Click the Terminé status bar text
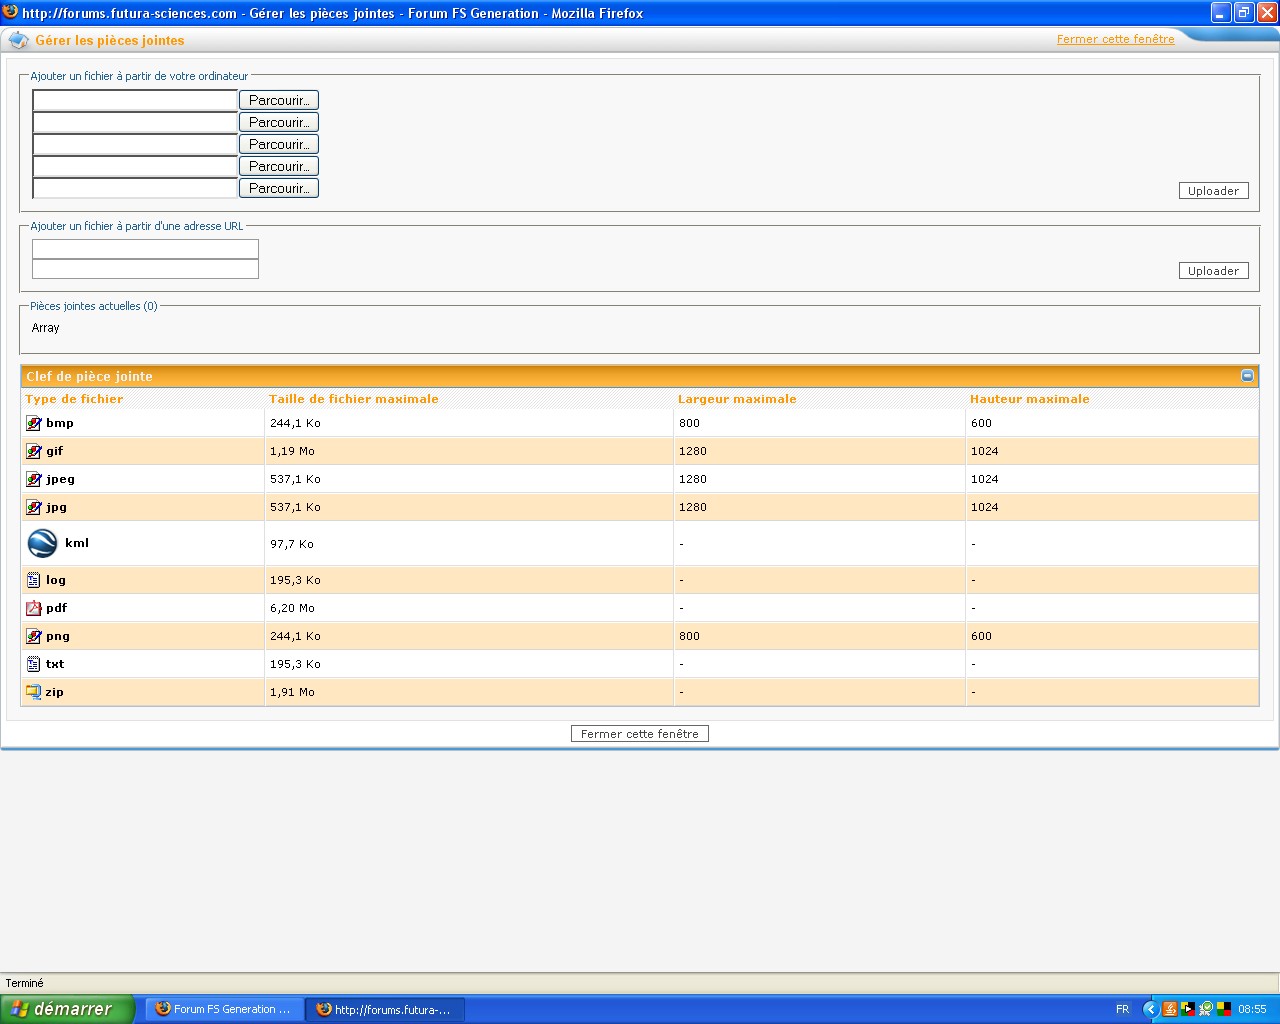This screenshot has height=1024, width=1280. coord(25,983)
